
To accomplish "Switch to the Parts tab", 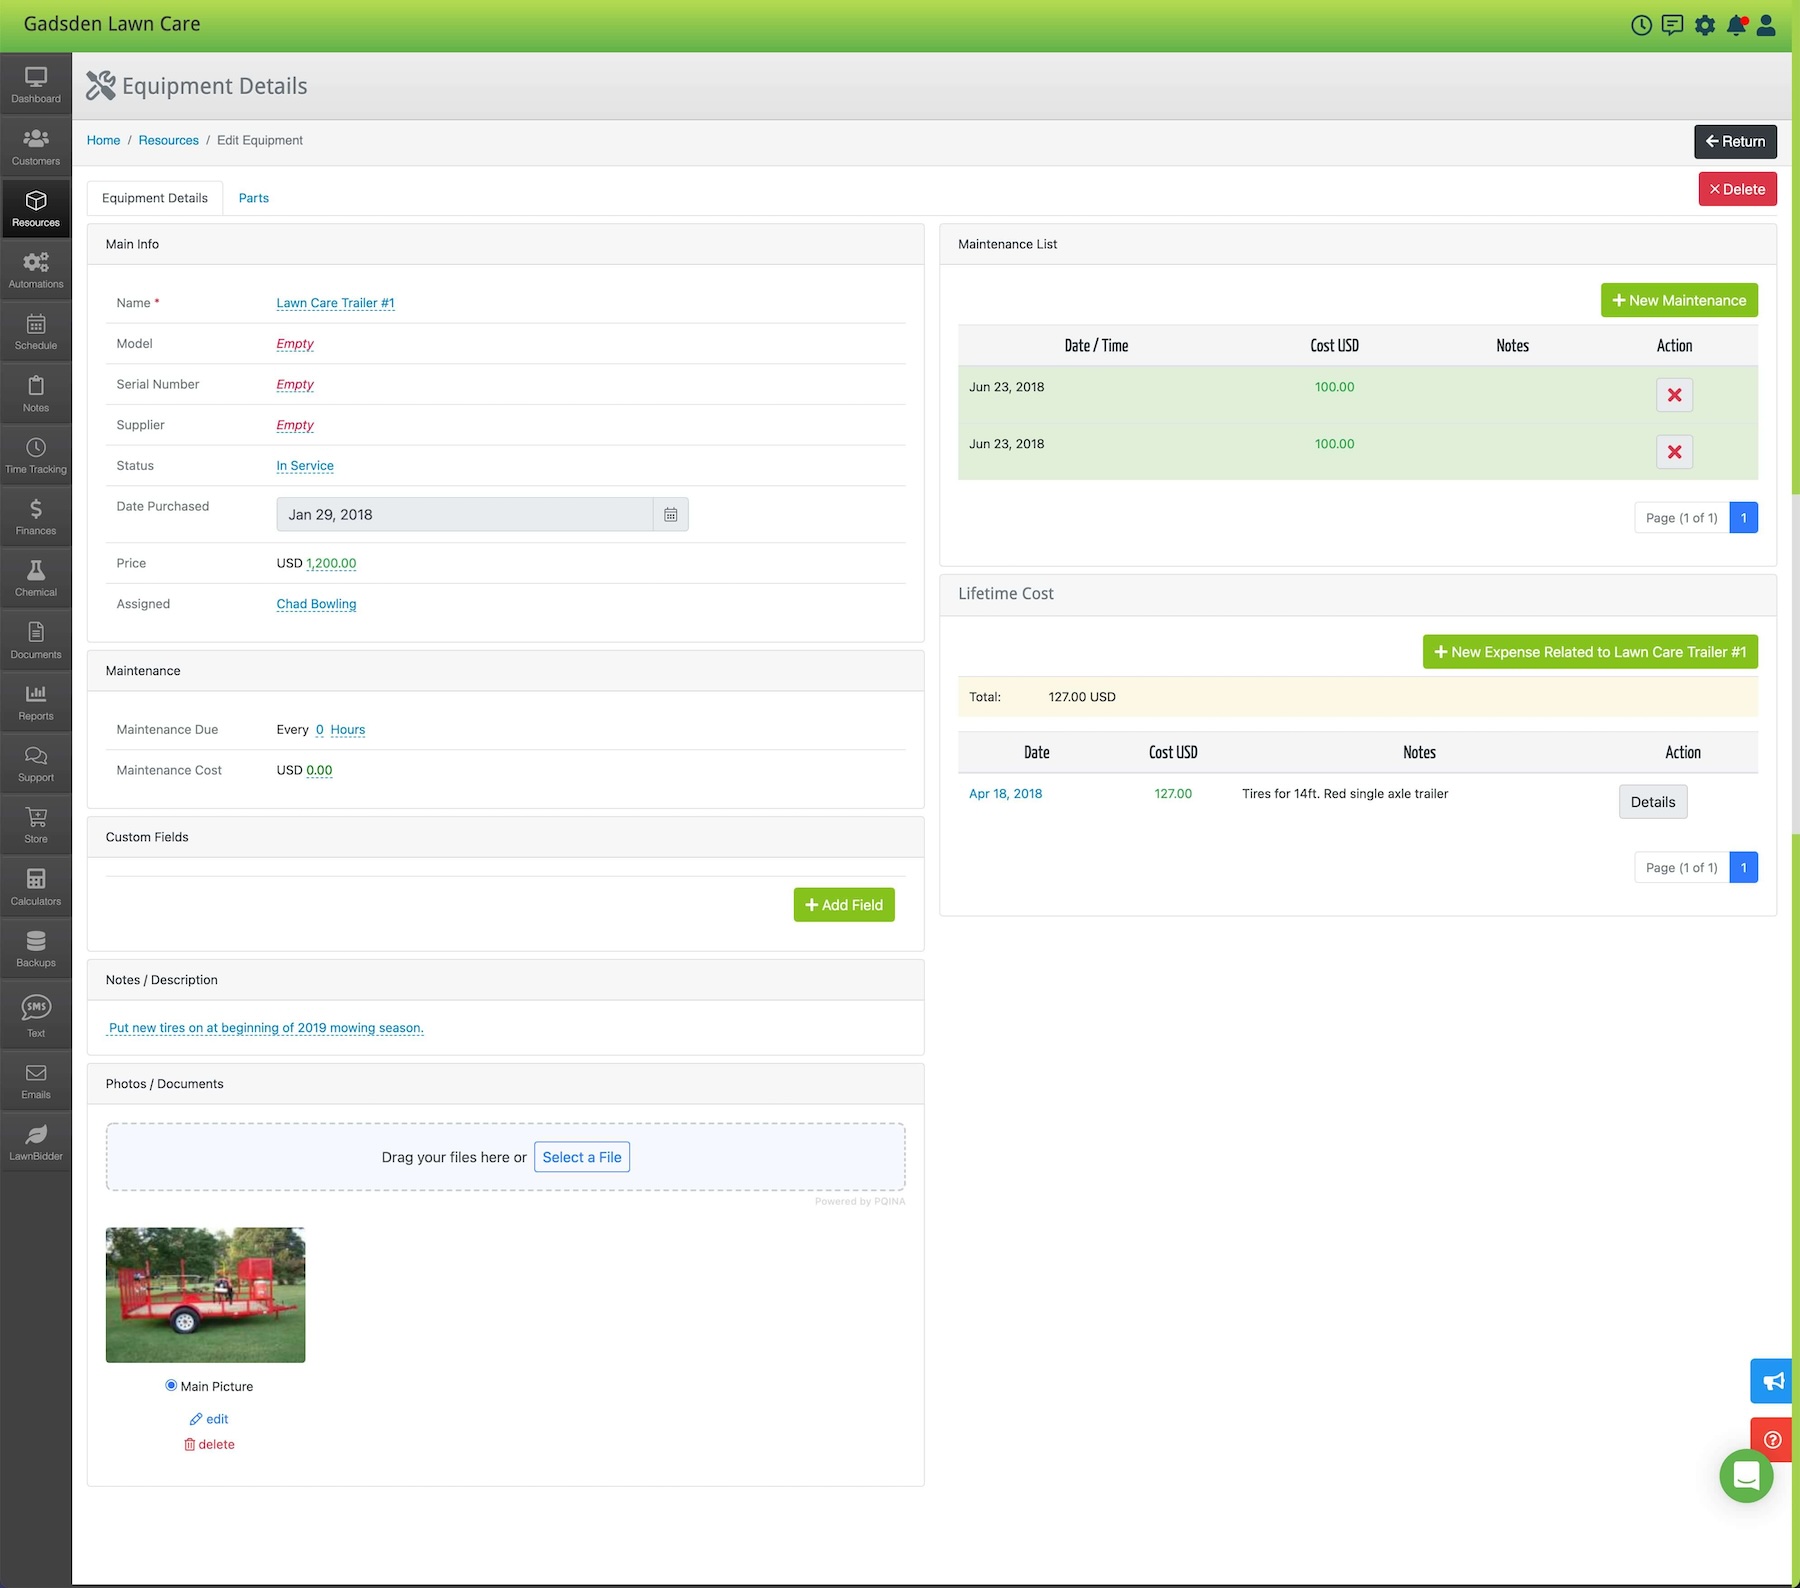I will pos(253,197).
